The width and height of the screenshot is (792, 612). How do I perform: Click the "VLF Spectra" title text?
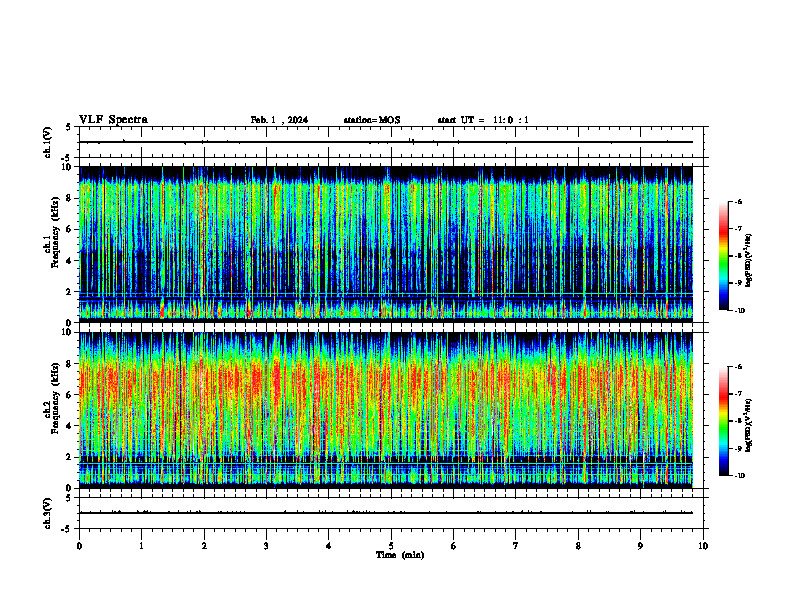tap(113, 120)
